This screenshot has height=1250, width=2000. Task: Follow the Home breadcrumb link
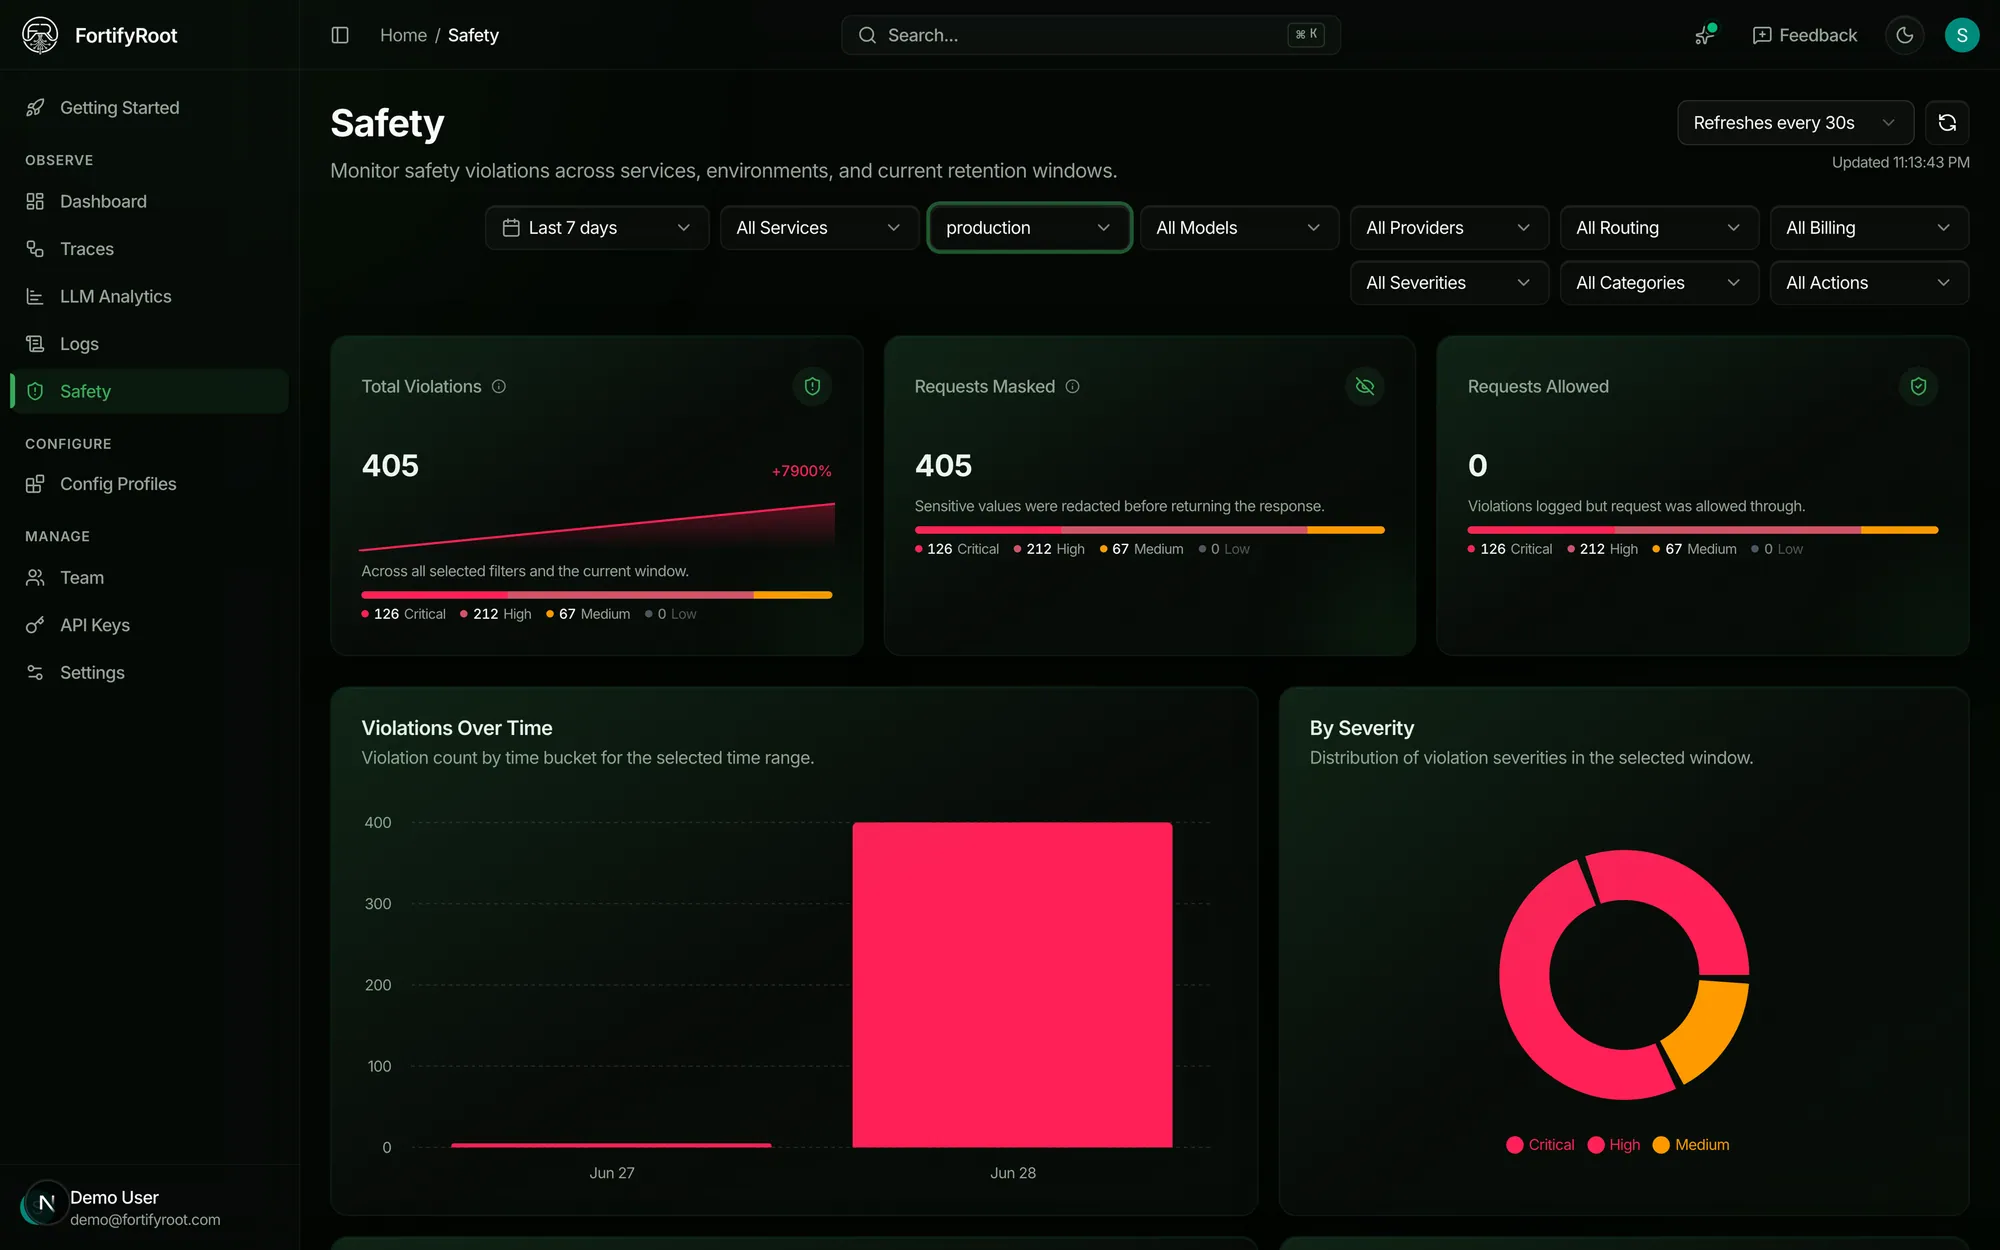[x=403, y=35]
